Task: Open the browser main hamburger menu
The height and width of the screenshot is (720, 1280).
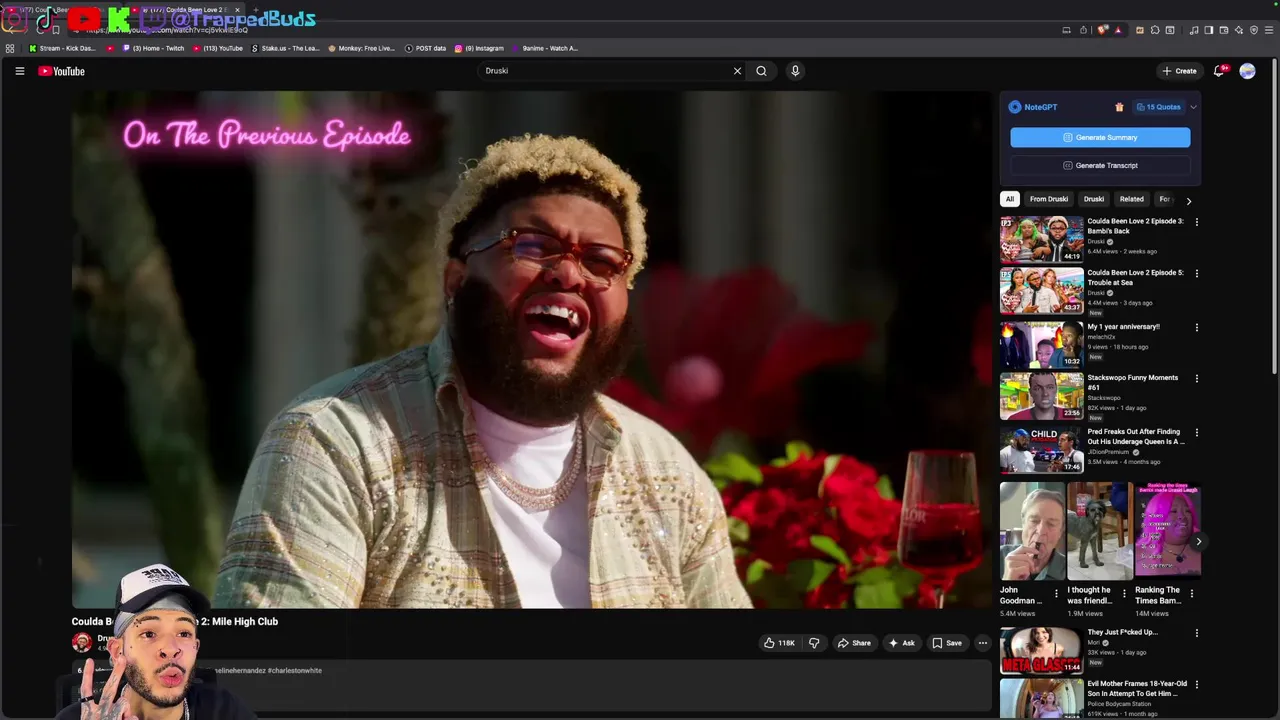Action: pyautogui.click(x=1270, y=30)
